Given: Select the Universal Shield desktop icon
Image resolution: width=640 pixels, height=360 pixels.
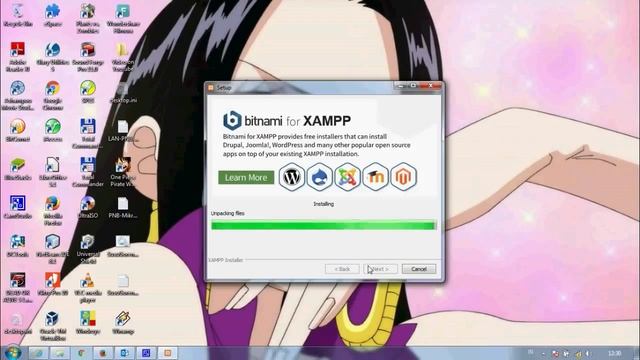Looking at the screenshot, I should click(x=88, y=249).
